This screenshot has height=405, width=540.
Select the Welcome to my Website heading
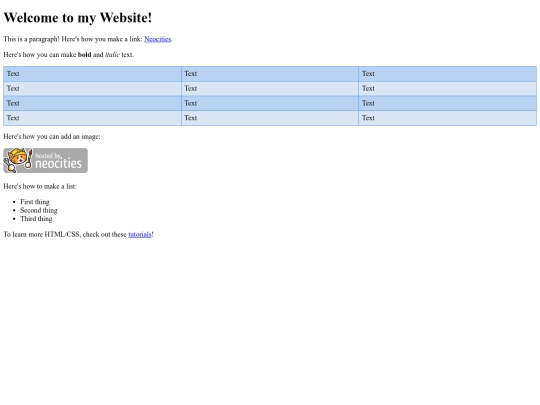[78, 18]
